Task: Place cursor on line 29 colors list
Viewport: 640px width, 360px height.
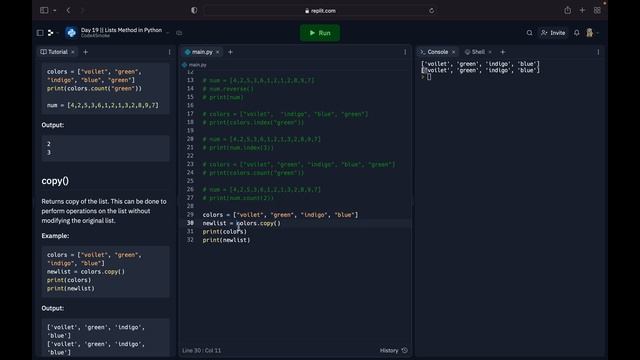Action: pyautogui.click(x=280, y=215)
